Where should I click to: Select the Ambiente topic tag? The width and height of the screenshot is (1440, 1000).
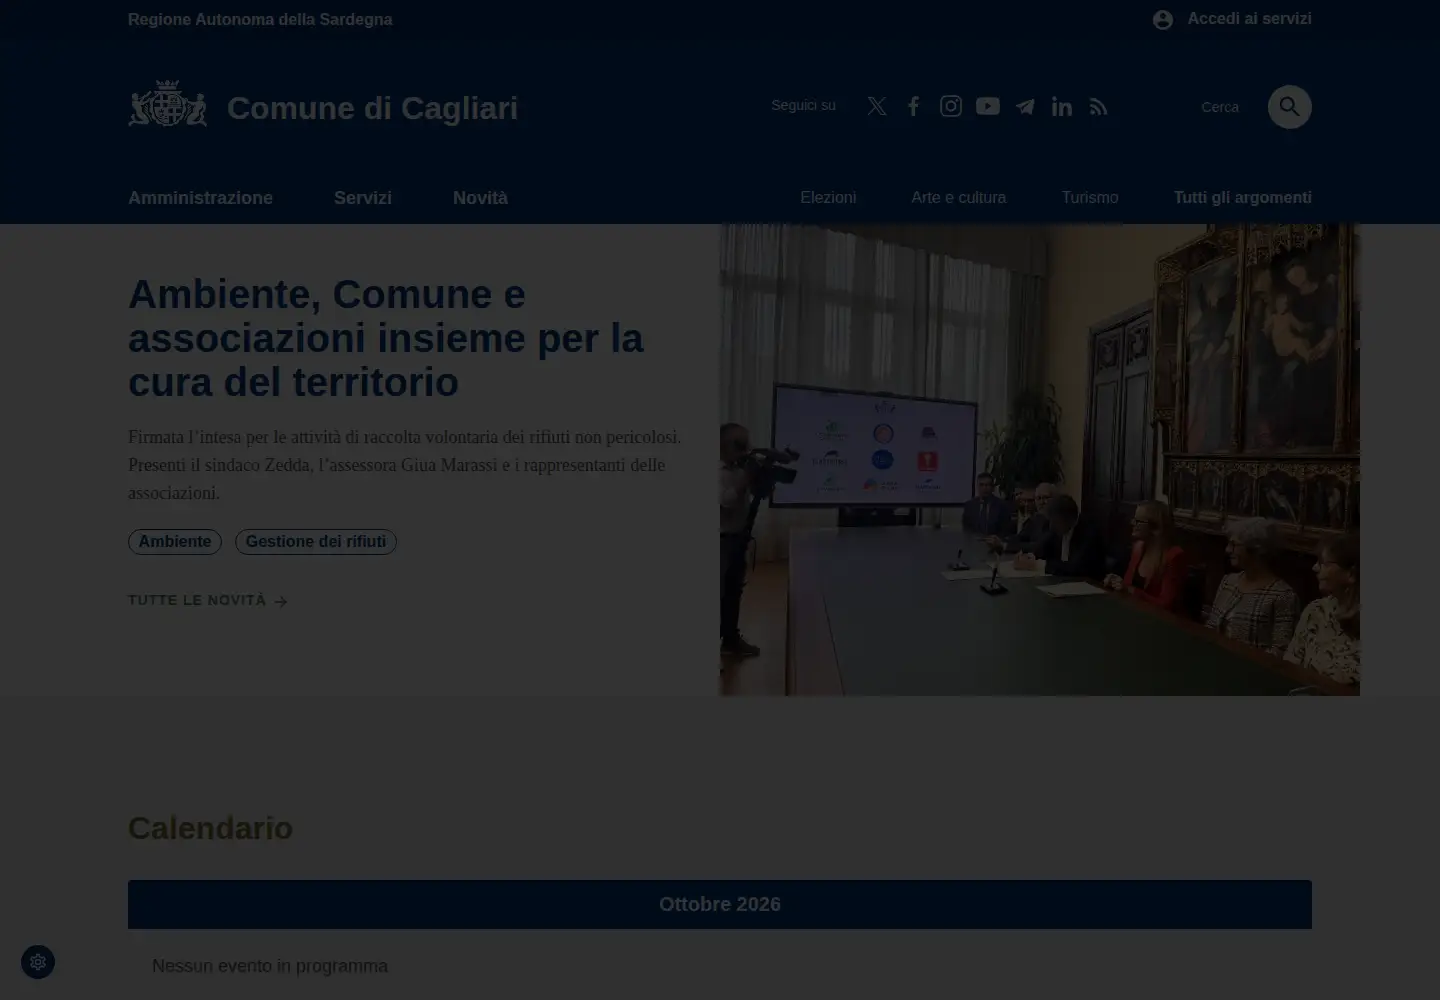175,542
